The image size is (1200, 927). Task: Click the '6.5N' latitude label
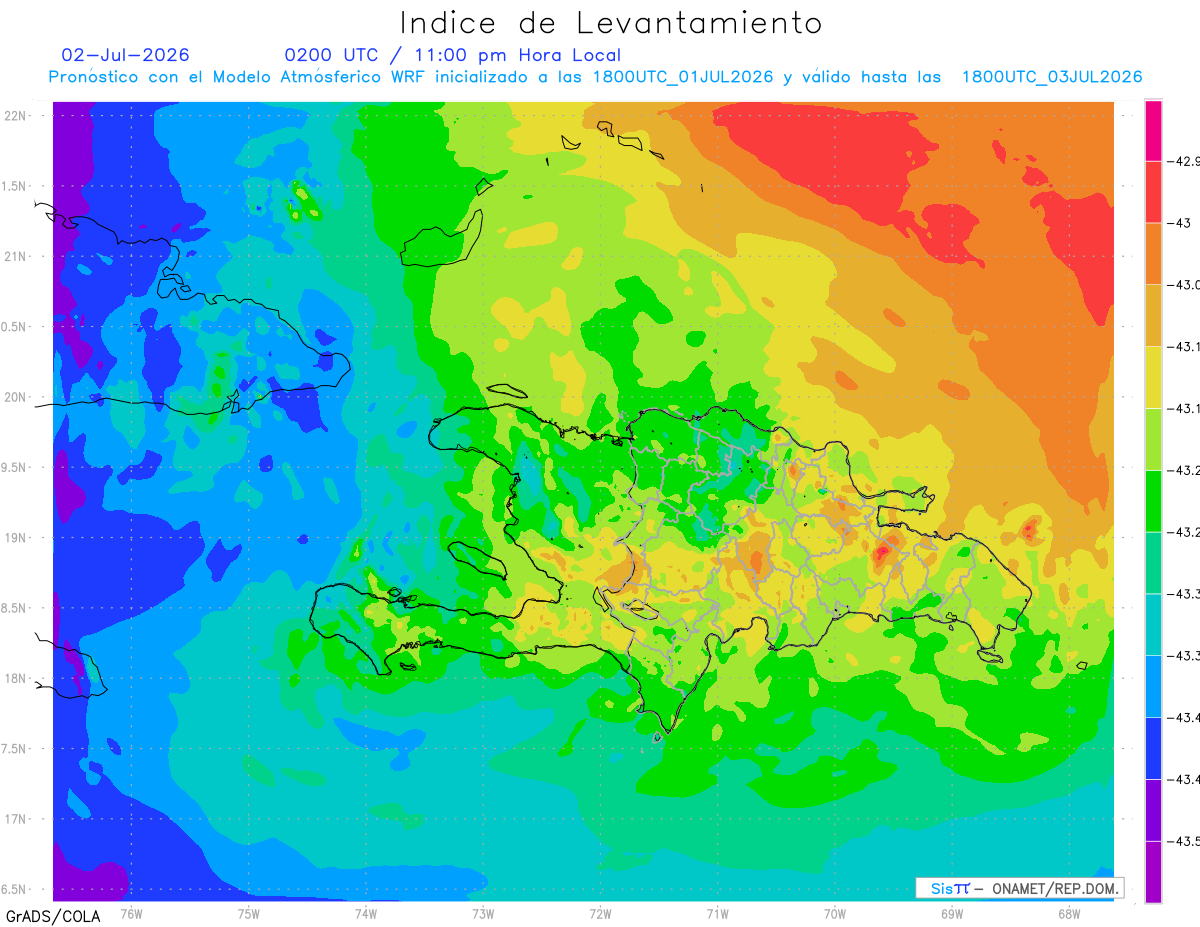[x=13, y=889]
